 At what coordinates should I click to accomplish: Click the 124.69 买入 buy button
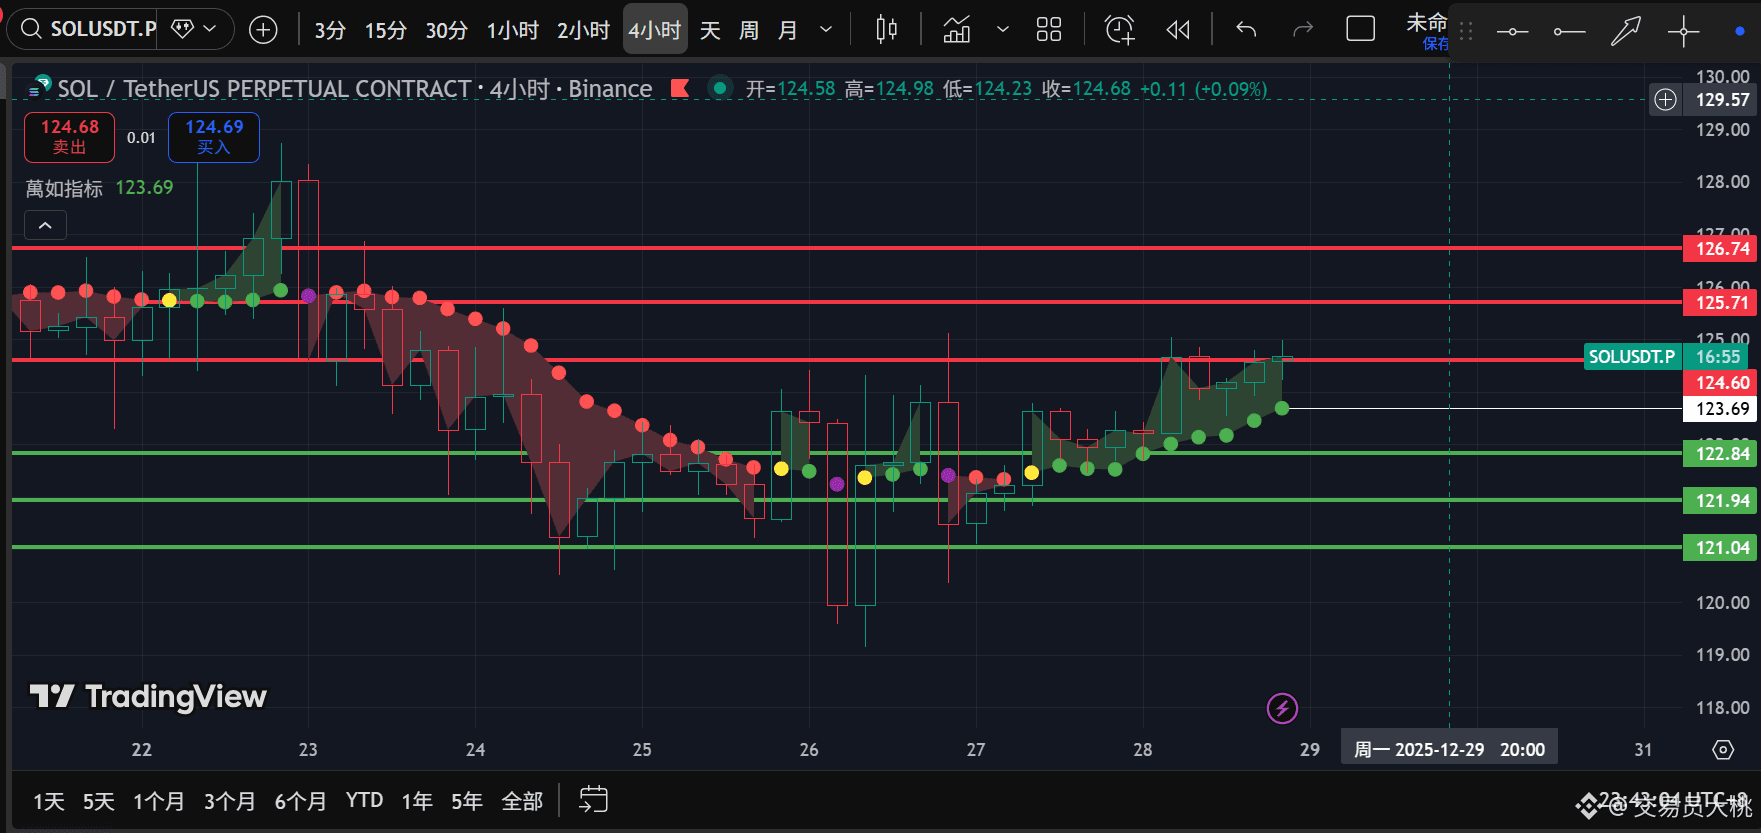tap(214, 137)
